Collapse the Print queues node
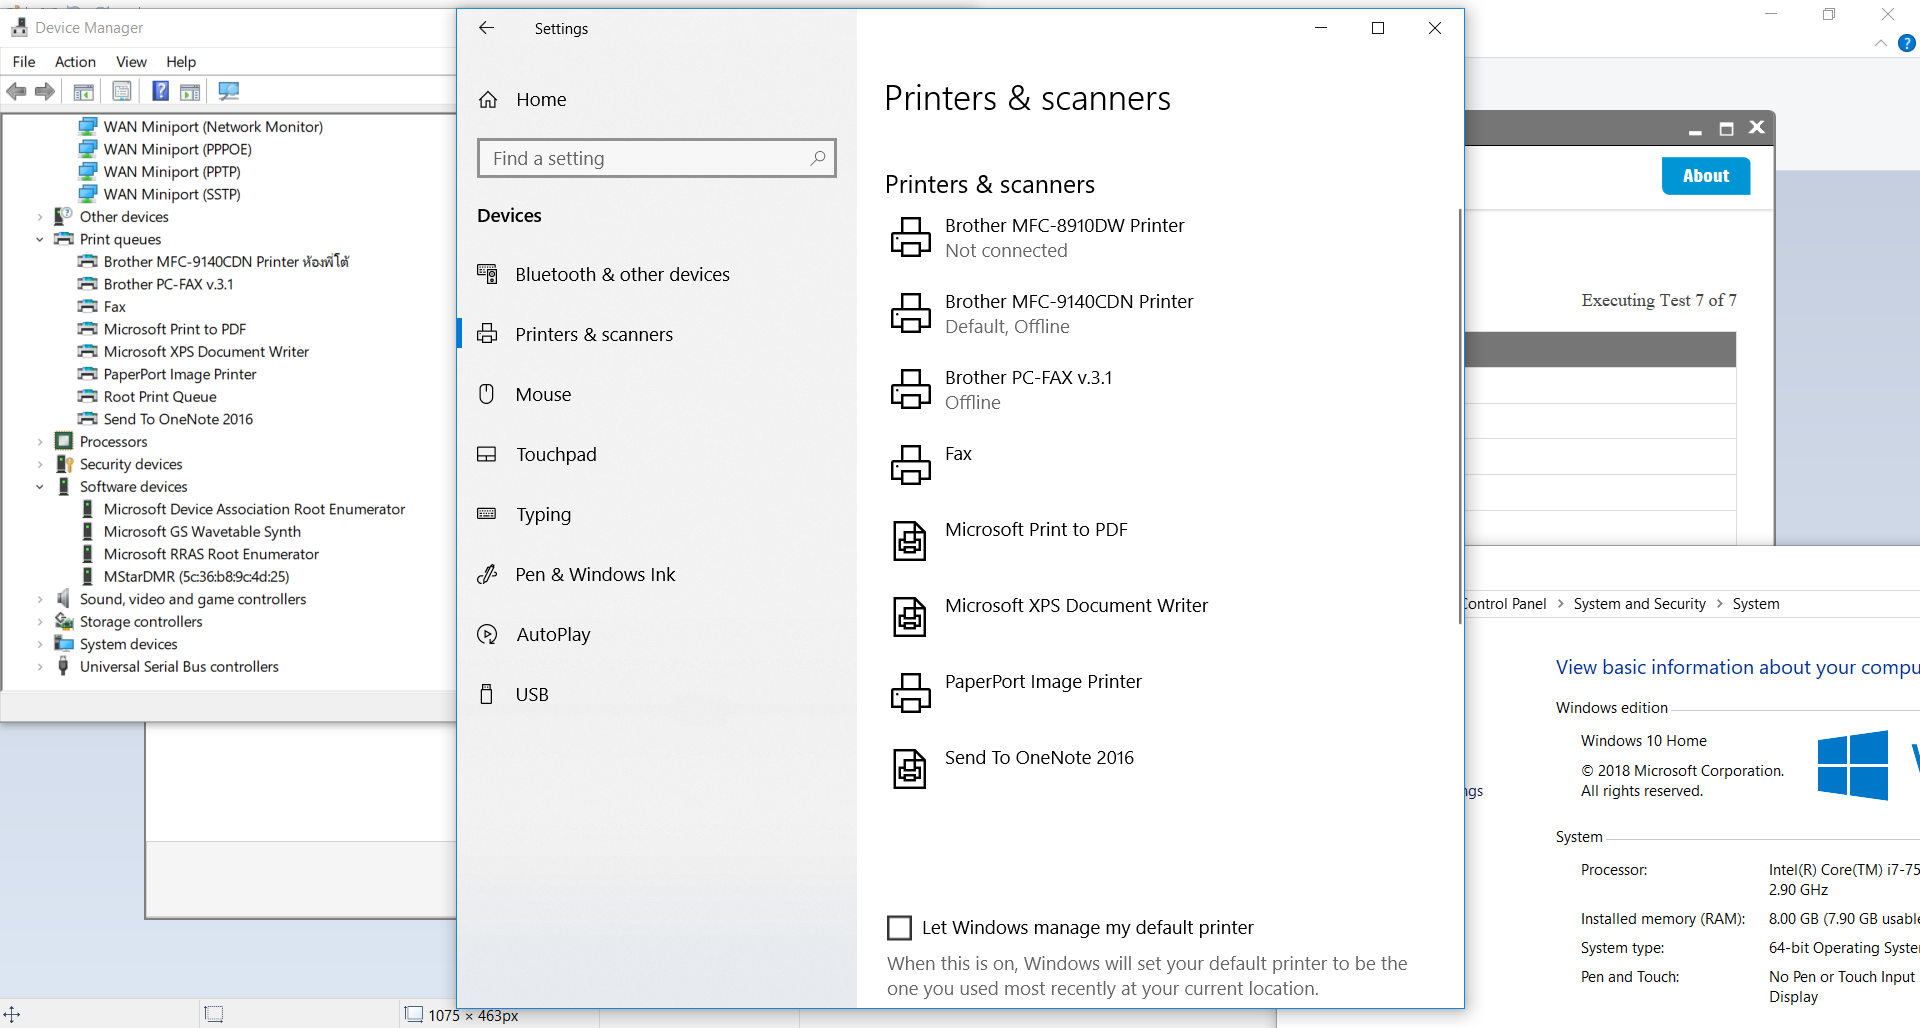1920x1028 pixels. click(40, 239)
